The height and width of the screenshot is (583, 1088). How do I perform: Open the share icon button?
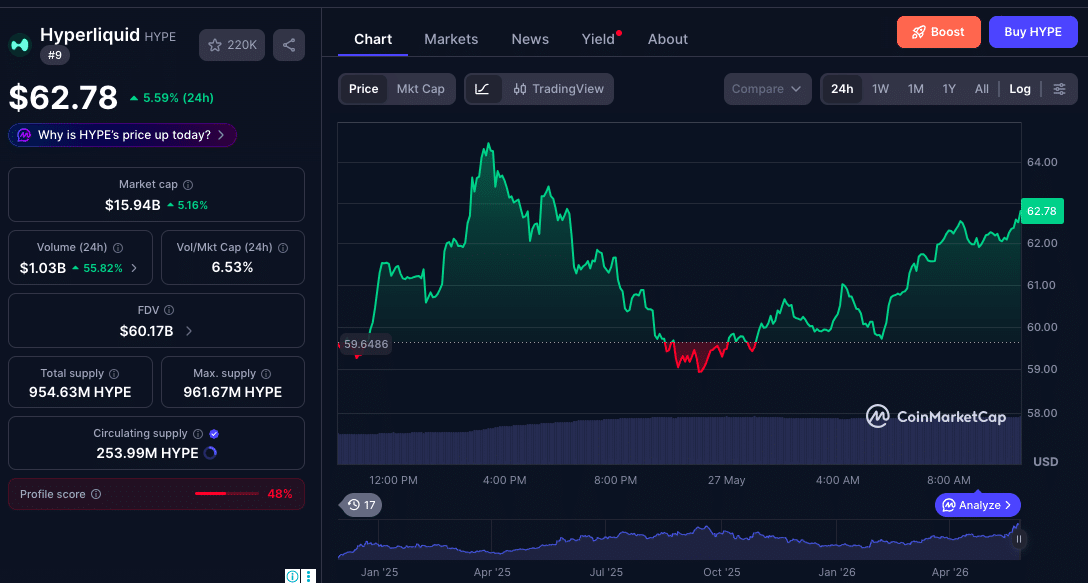[289, 45]
